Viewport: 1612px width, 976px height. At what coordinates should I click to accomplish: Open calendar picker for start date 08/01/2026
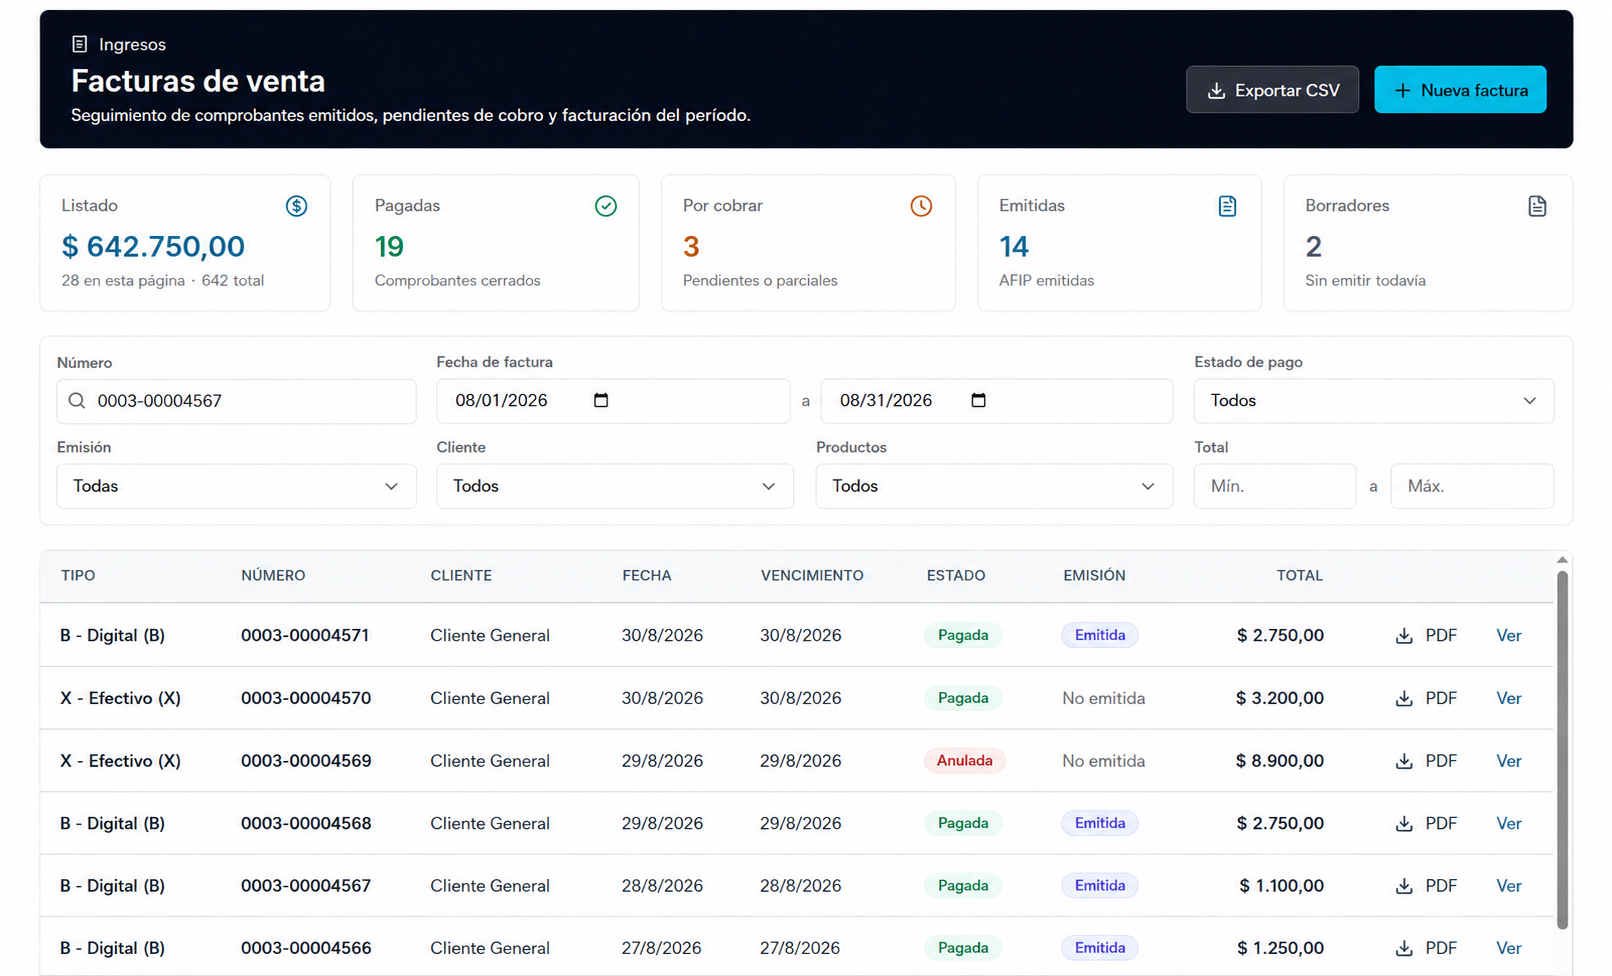[601, 400]
